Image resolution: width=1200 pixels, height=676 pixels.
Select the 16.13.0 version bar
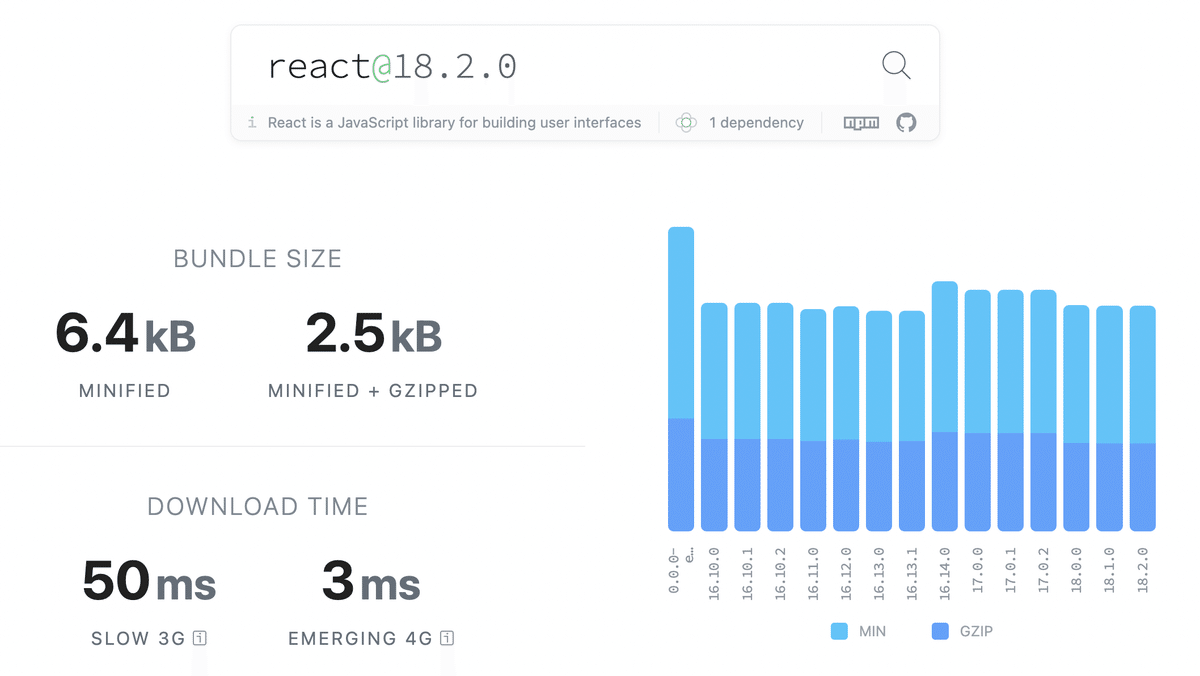pyautogui.click(x=879, y=421)
